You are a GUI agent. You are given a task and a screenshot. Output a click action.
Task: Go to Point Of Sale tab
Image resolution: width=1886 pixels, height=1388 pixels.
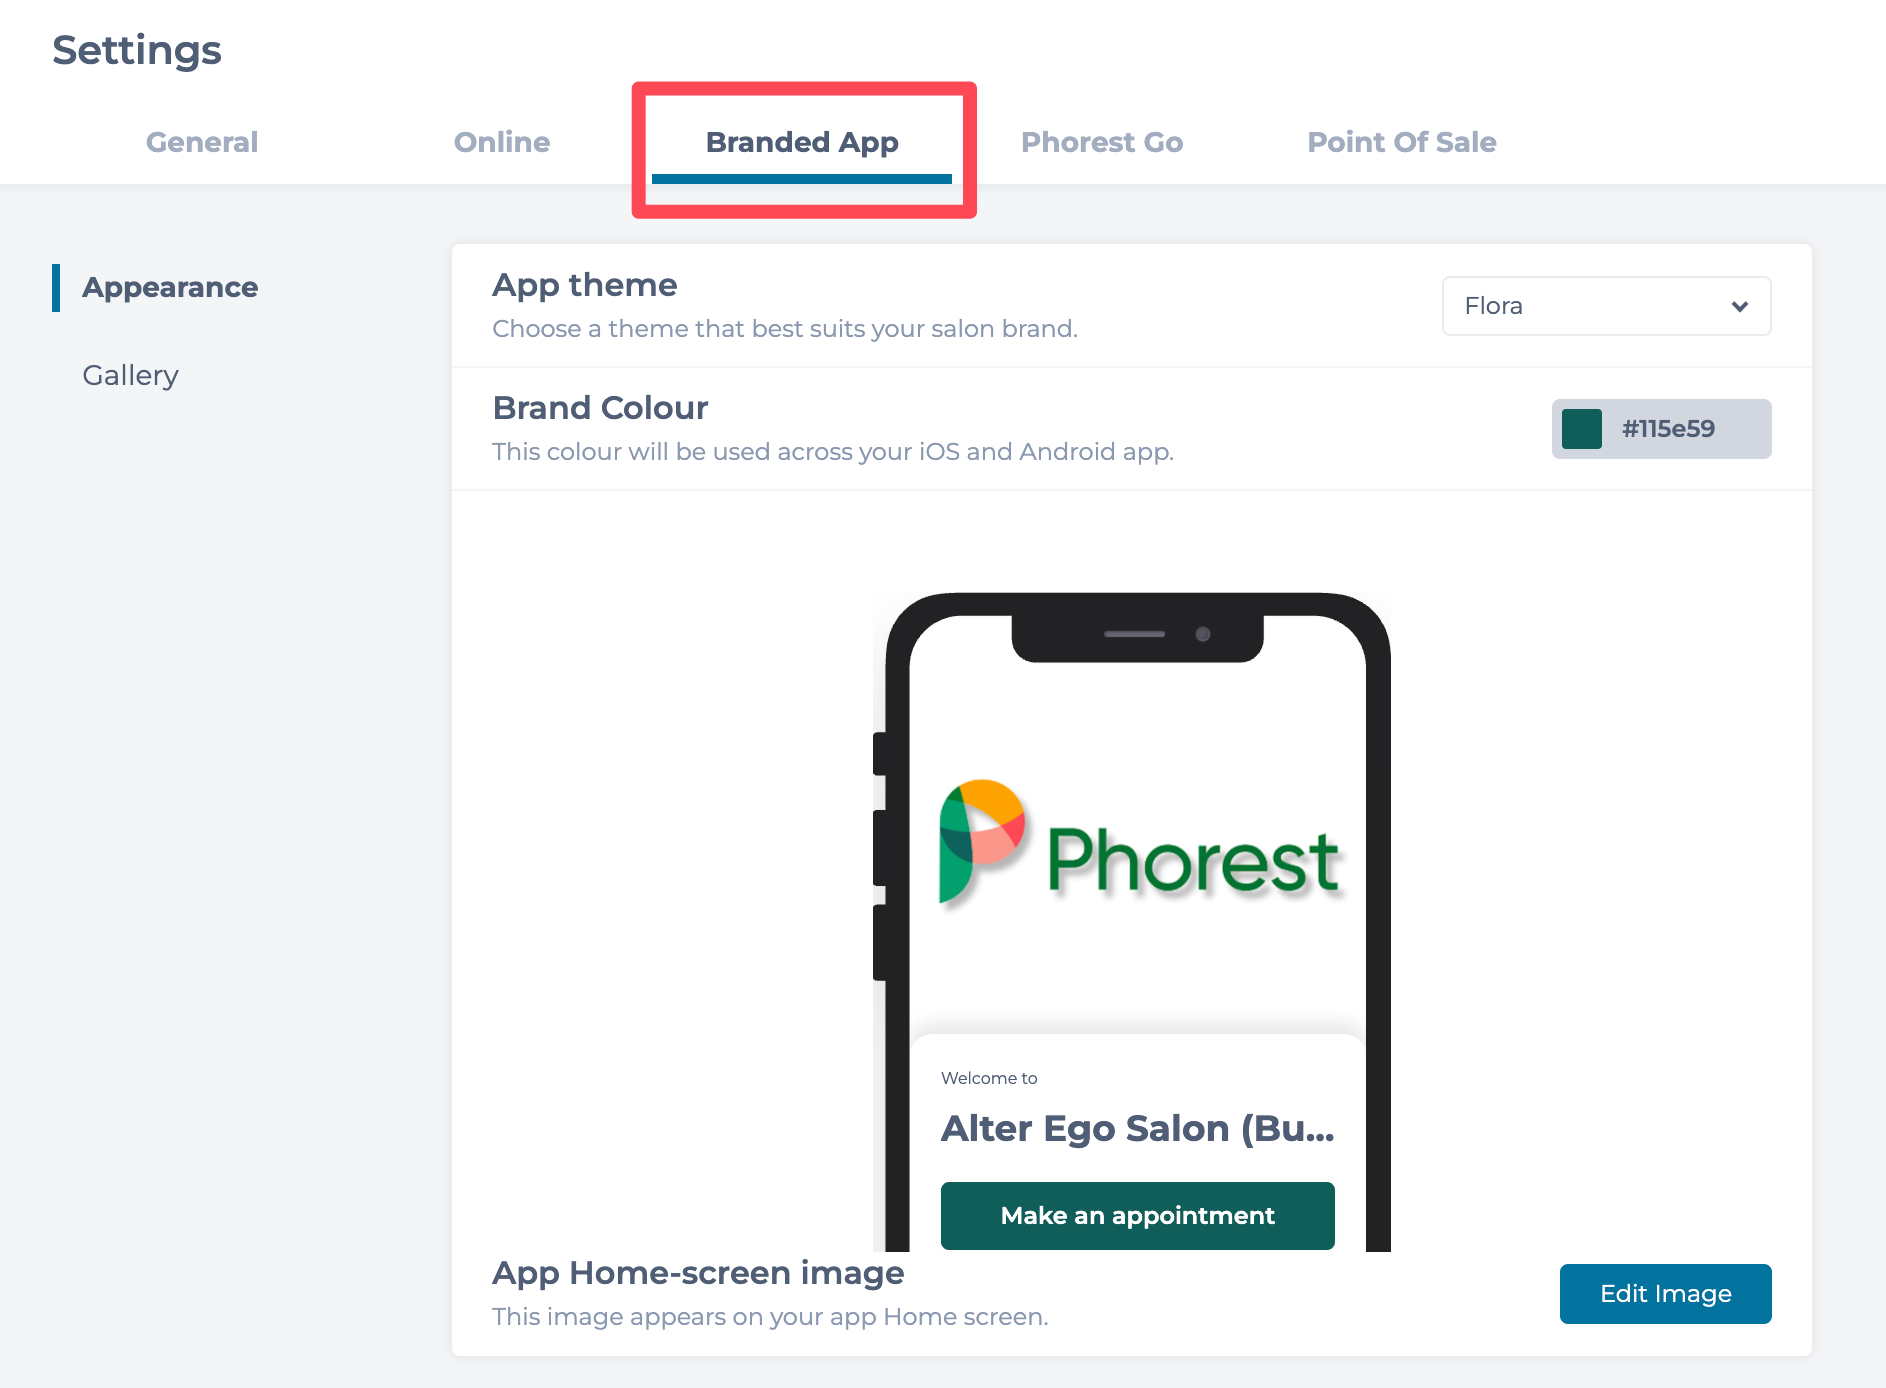pyautogui.click(x=1402, y=142)
